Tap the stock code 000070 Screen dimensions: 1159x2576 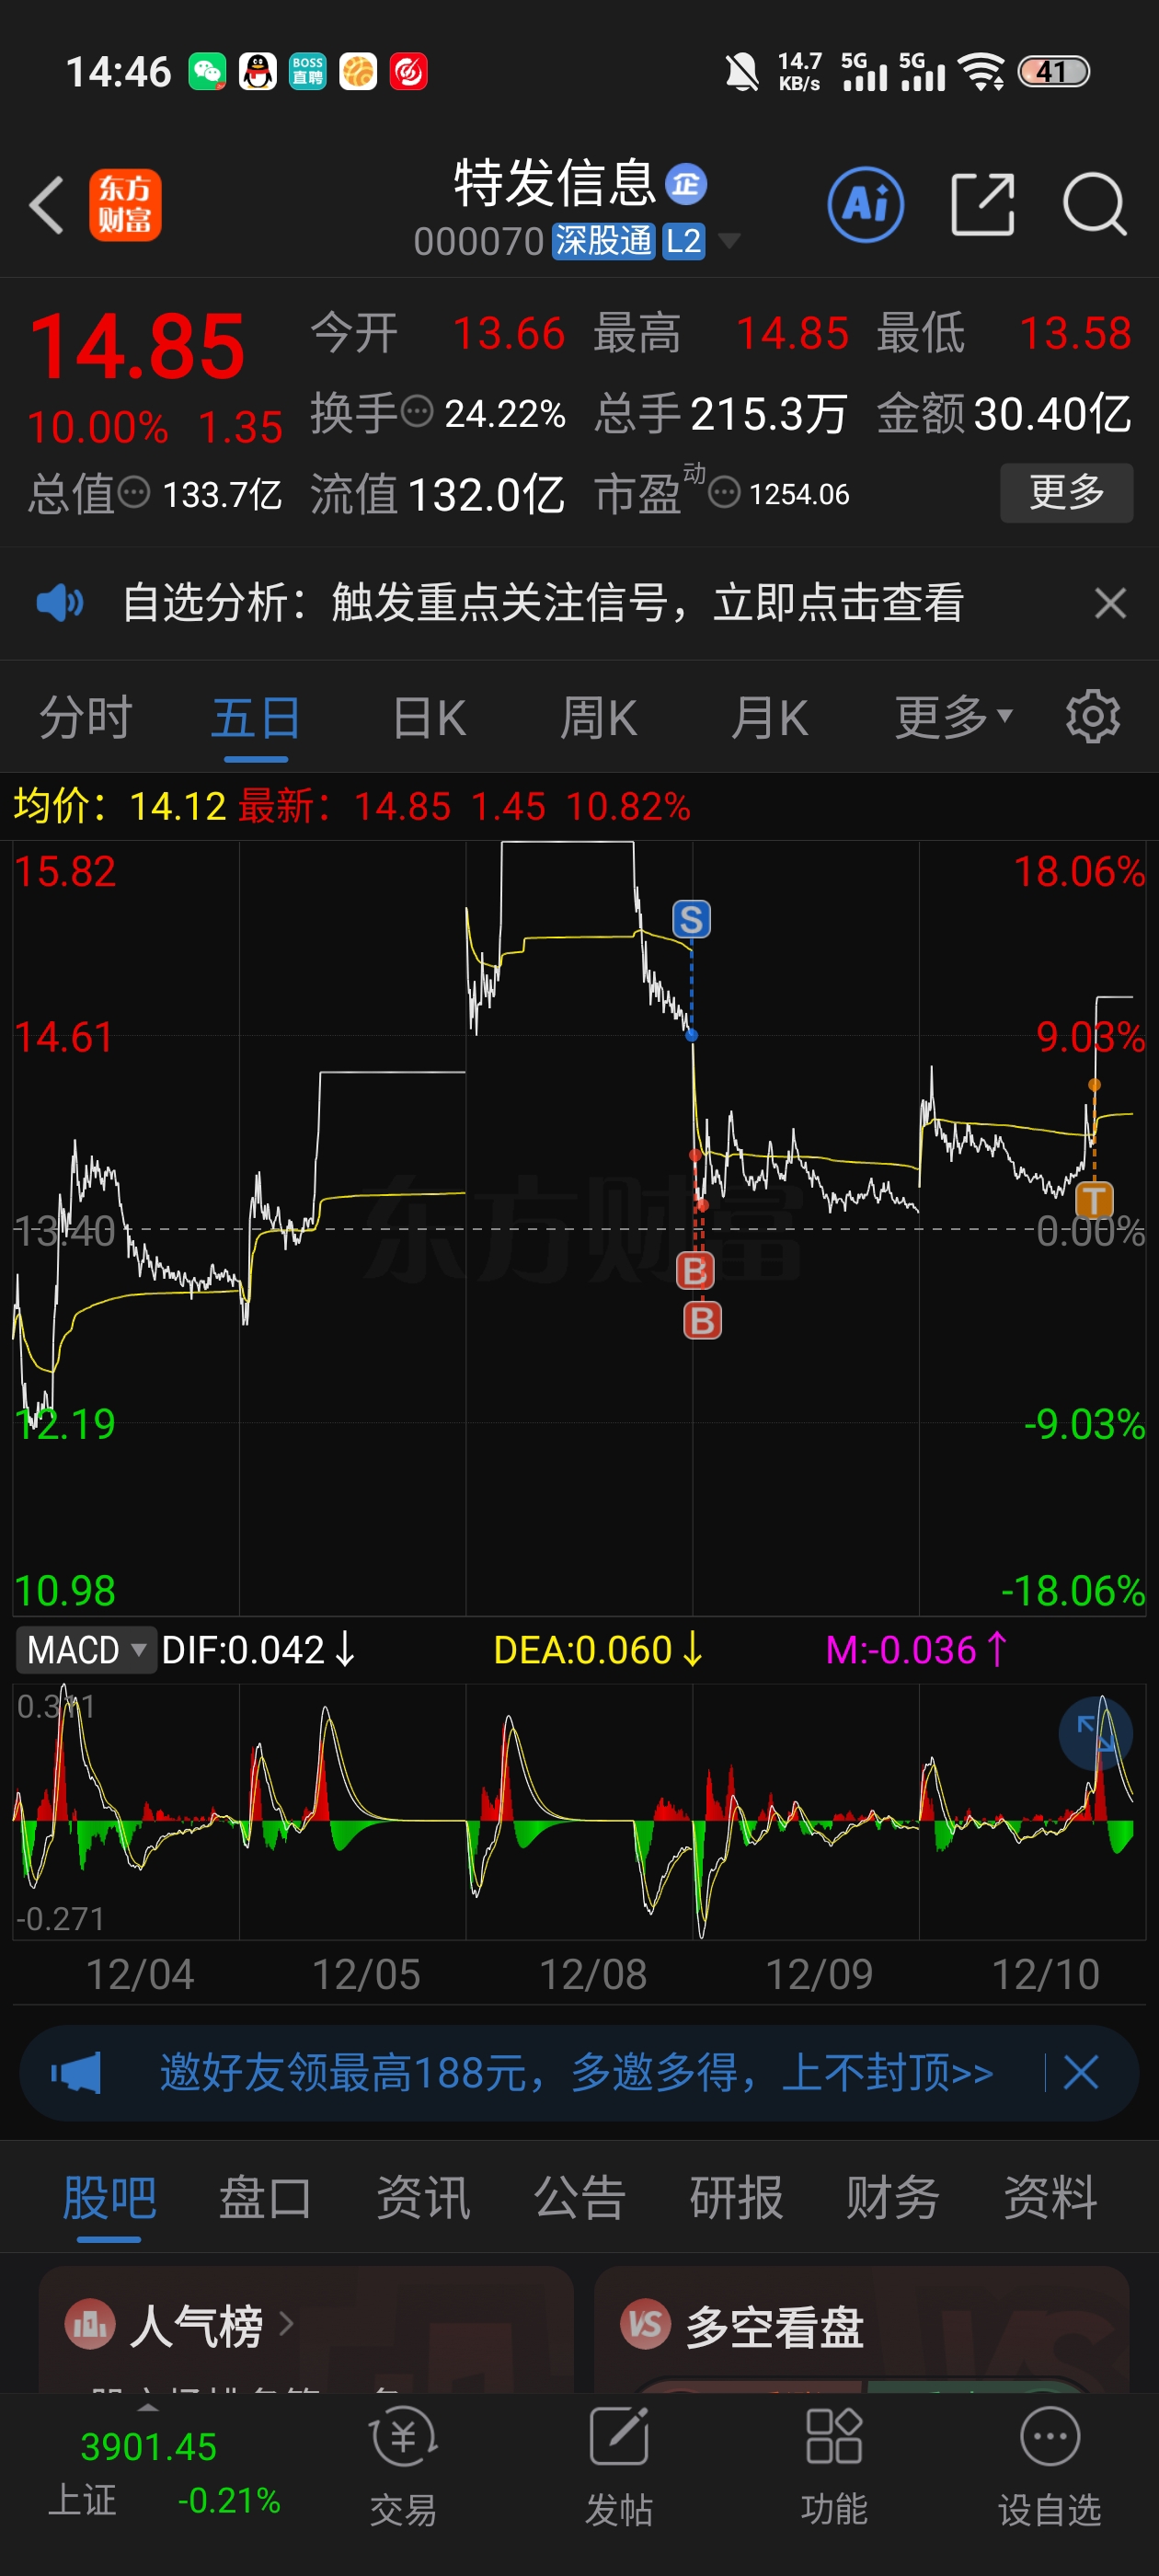[478, 241]
